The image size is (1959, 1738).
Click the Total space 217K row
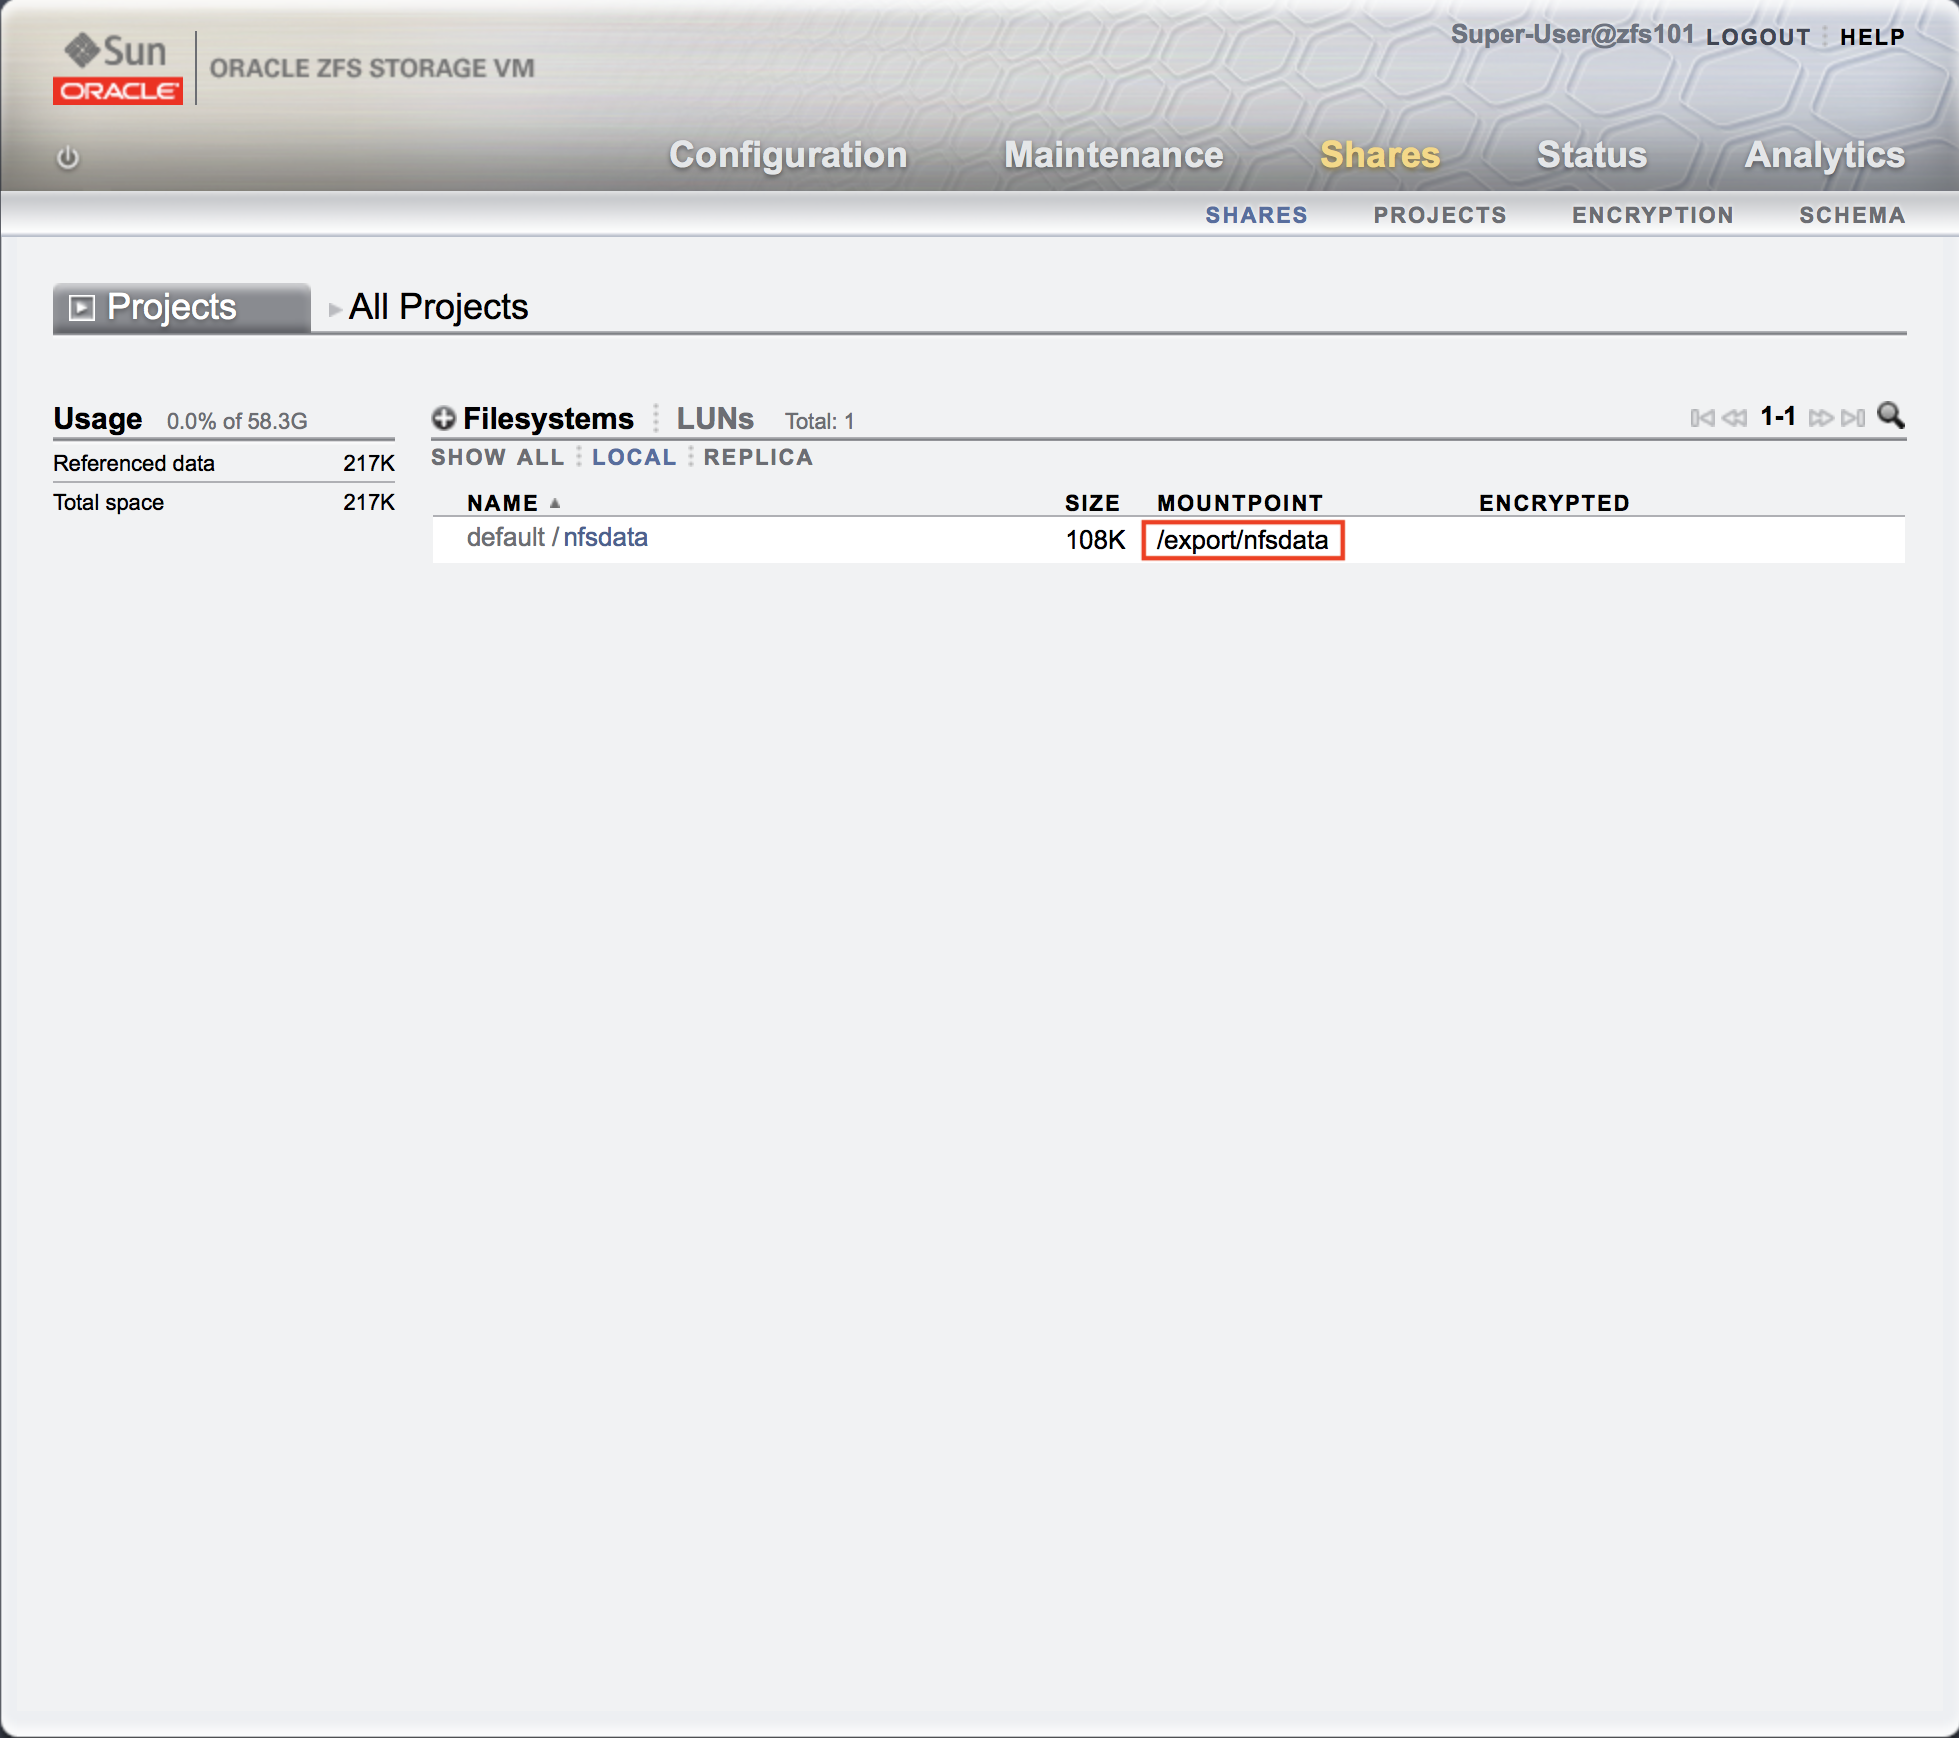coord(224,502)
